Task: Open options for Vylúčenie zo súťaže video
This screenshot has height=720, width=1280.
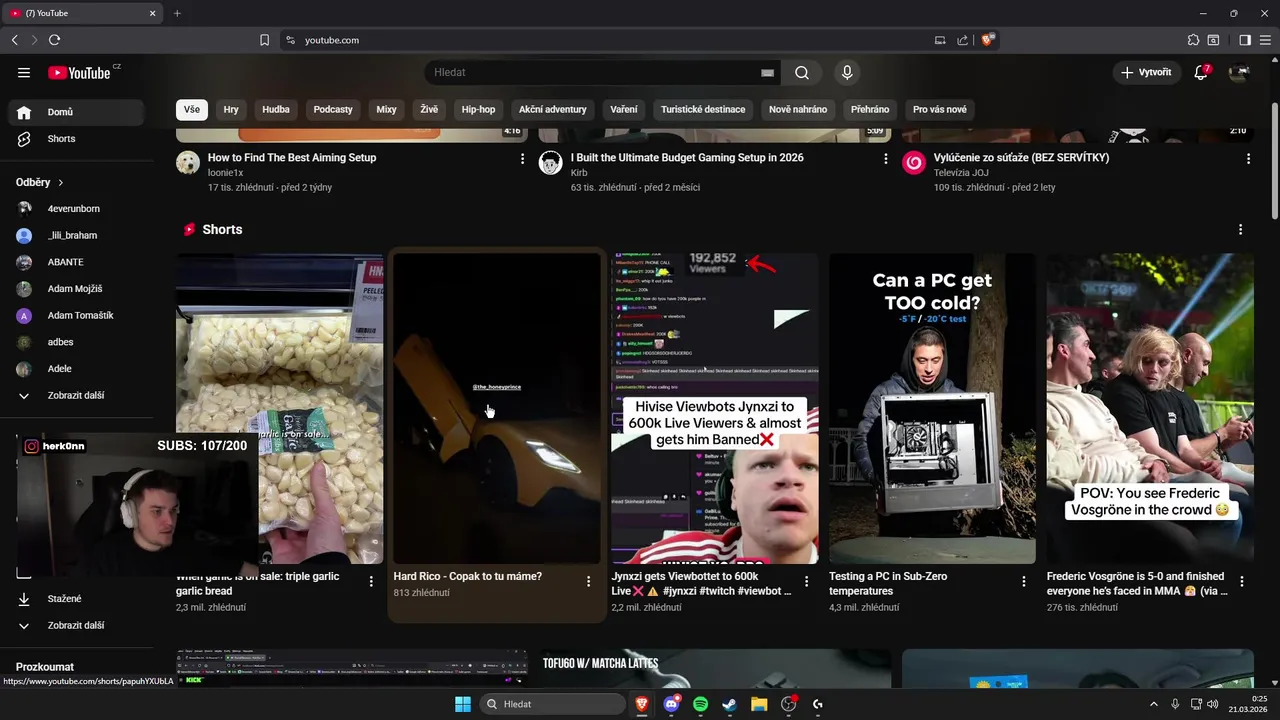Action: (1248, 159)
